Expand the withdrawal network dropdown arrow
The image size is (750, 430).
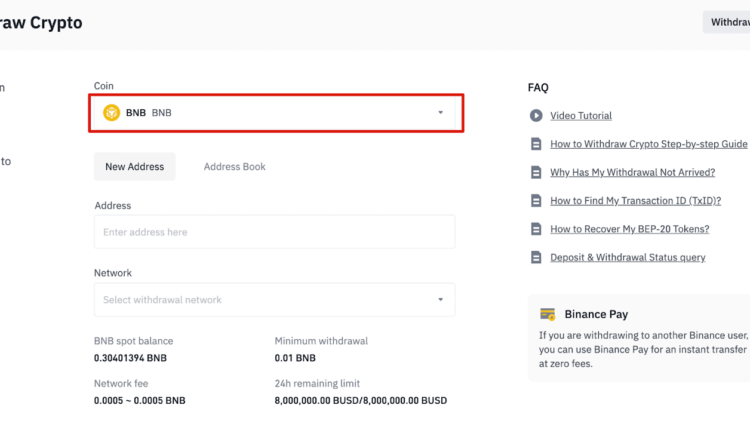(440, 300)
